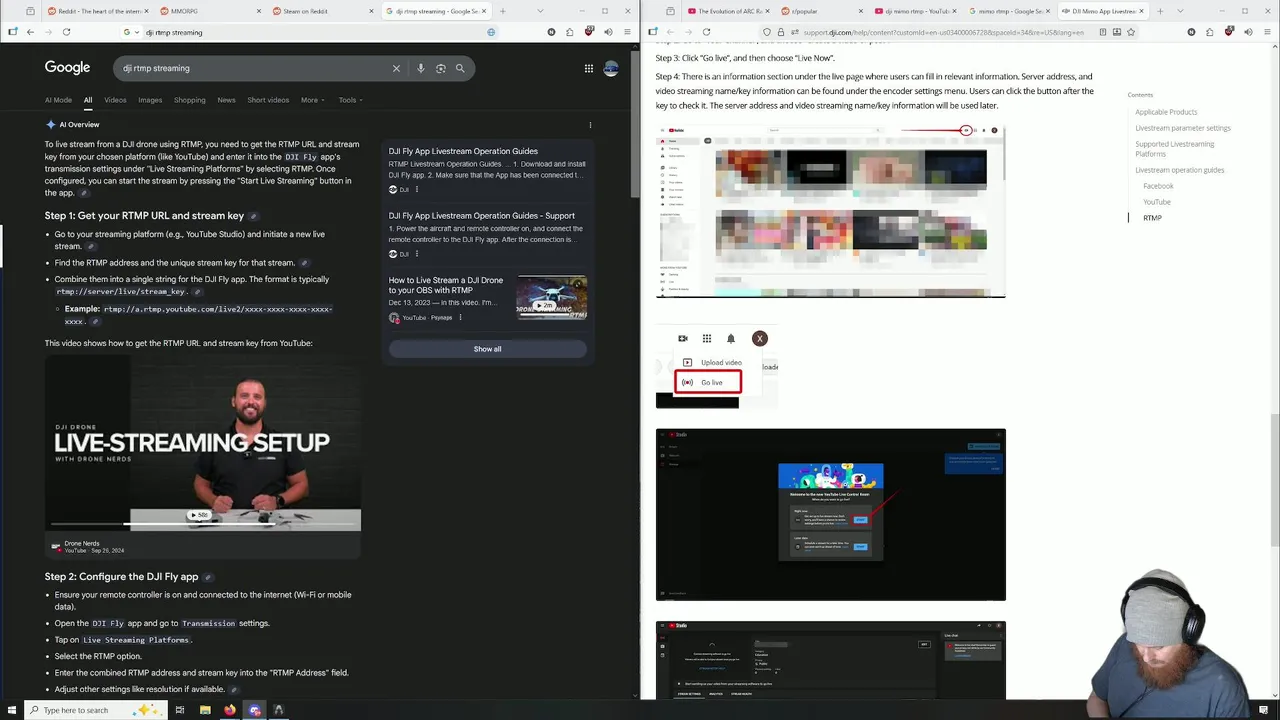
Task: Open YouTube Studio screenshot on DJI page
Action: pyautogui.click(x=830, y=515)
